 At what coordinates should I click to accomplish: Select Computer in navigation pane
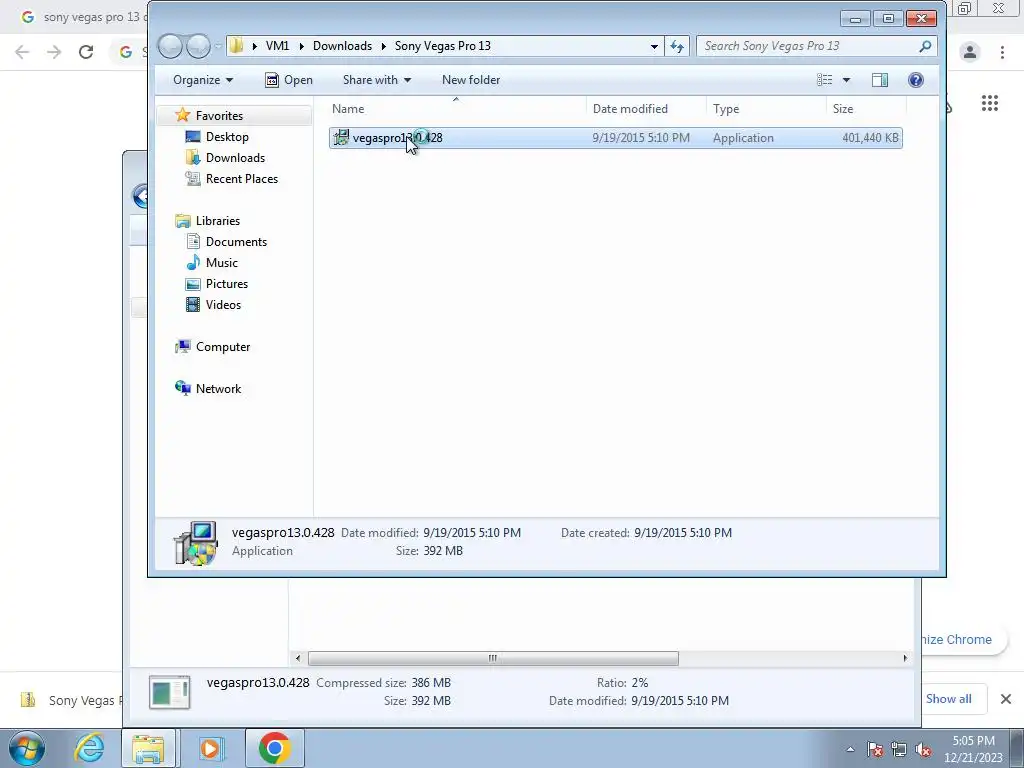pyautogui.click(x=223, y=347)
